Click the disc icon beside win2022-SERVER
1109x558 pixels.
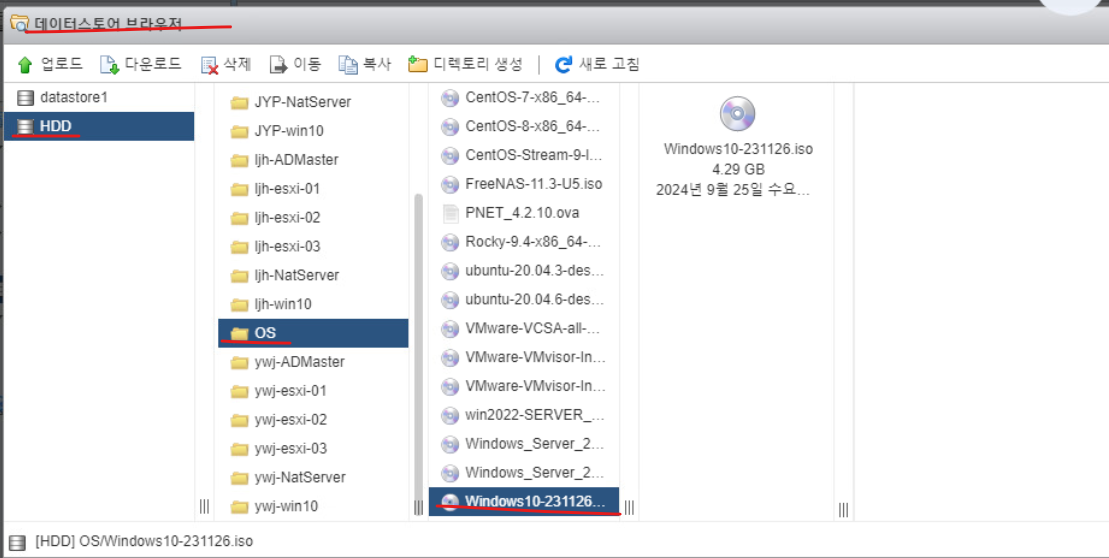click(450, 415)
